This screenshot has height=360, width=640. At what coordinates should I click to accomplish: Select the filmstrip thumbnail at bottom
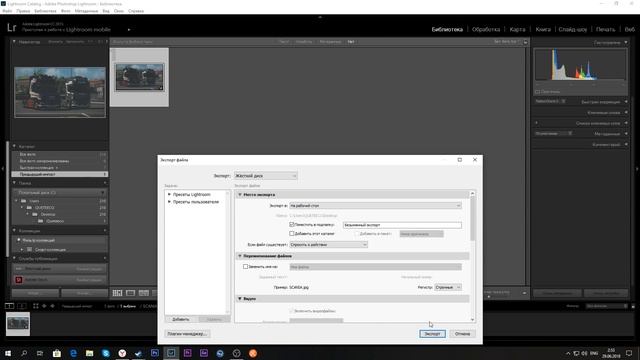pos(18,324)
